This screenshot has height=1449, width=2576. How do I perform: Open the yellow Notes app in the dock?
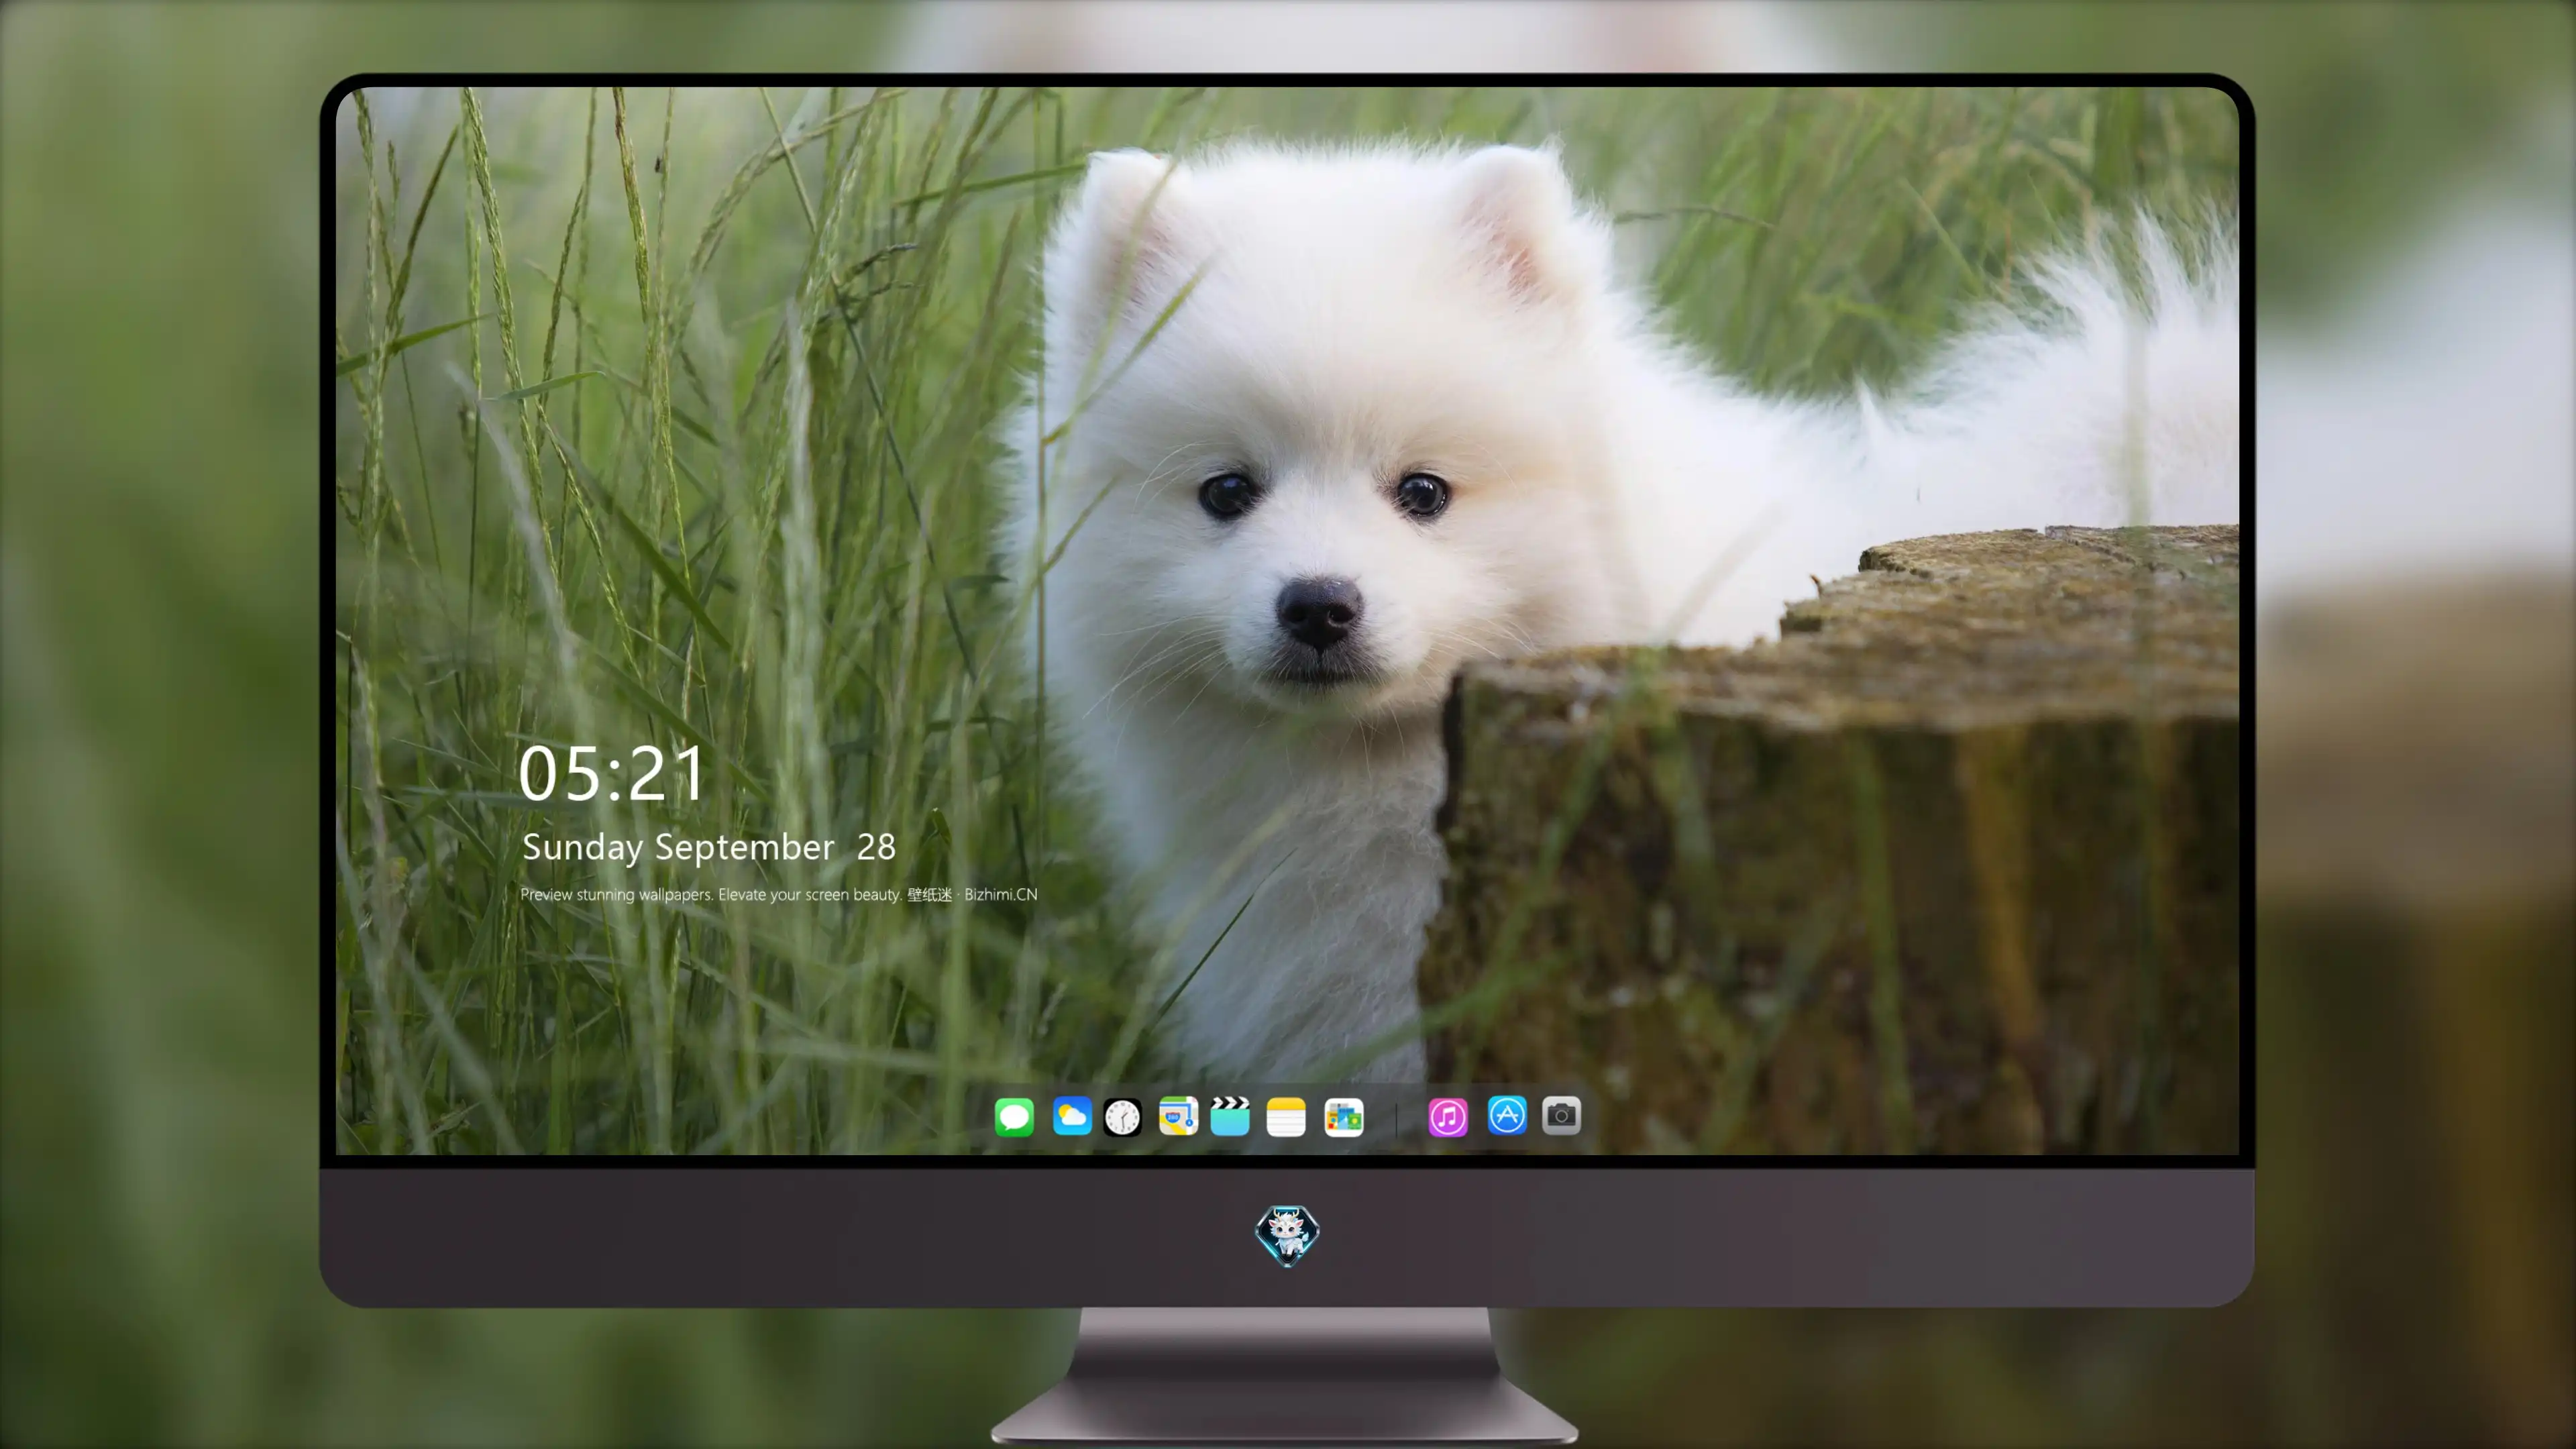point(1286,1117)
